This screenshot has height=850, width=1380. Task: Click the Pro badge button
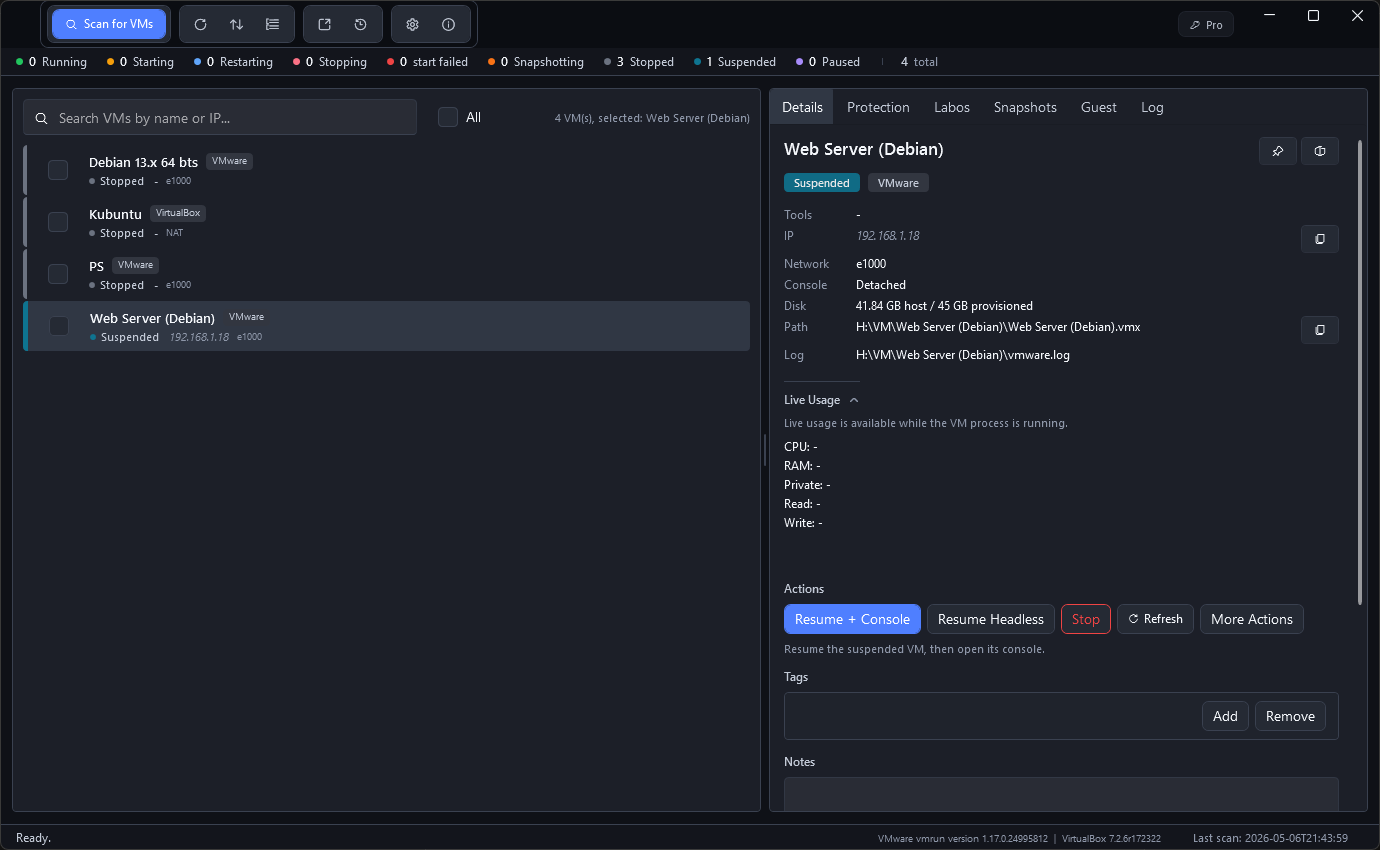(1206, 25)
